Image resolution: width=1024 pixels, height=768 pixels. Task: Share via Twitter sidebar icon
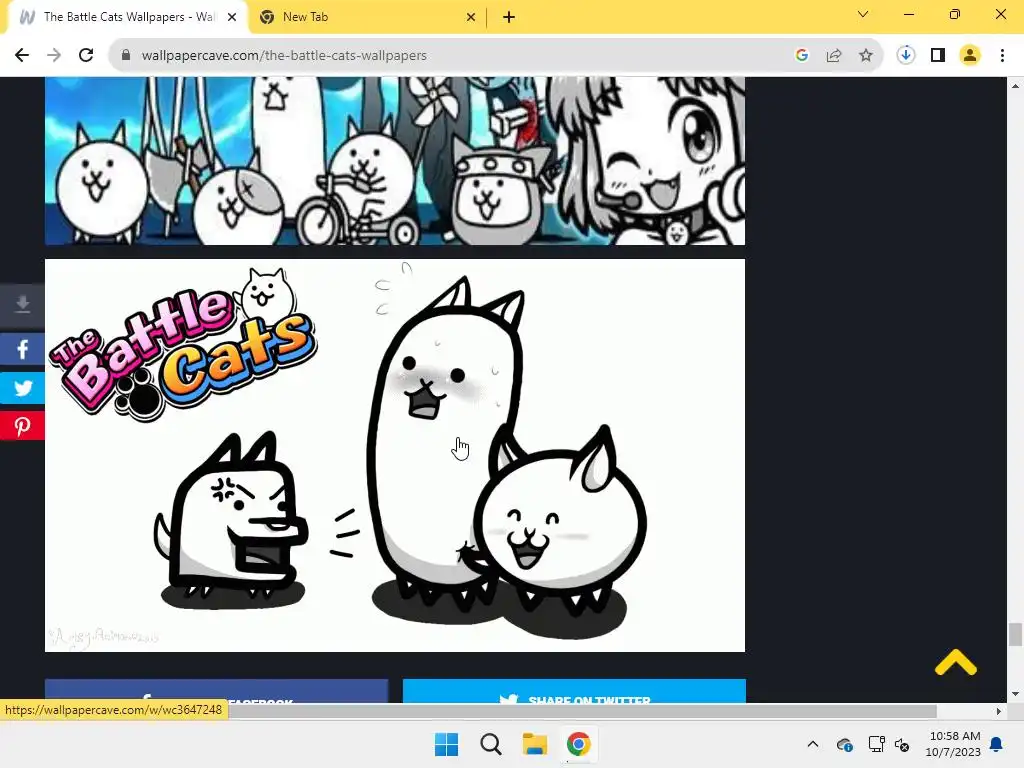22,388
